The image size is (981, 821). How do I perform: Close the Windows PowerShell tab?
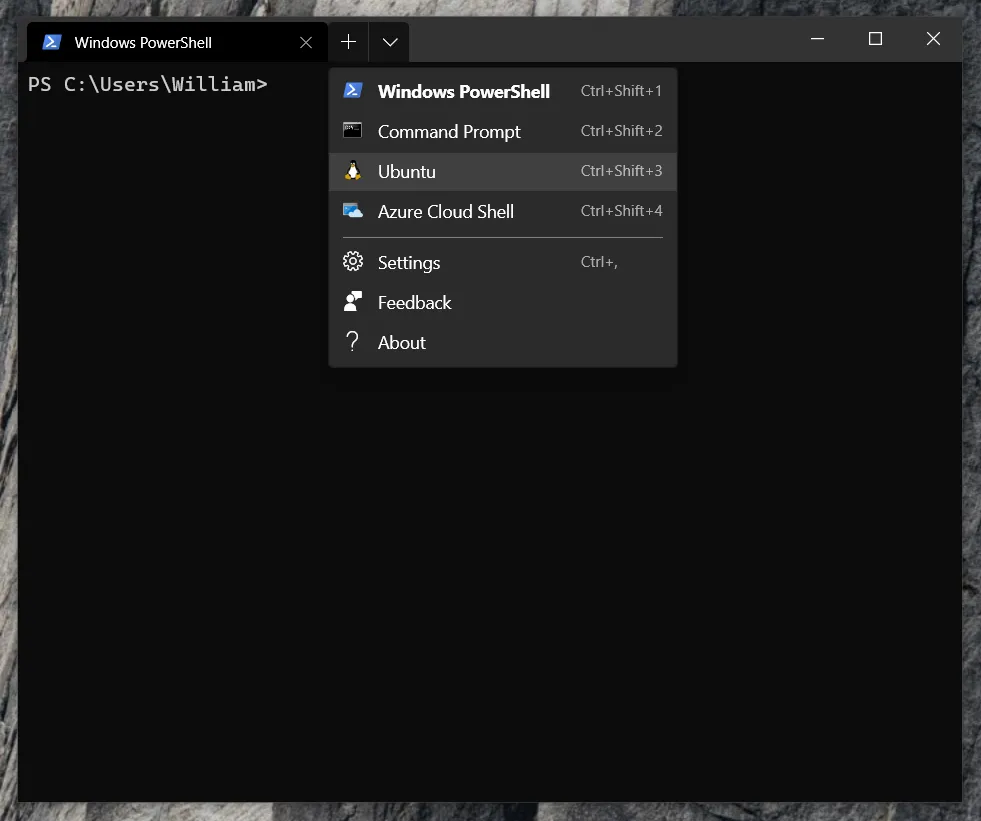point(305,42)
